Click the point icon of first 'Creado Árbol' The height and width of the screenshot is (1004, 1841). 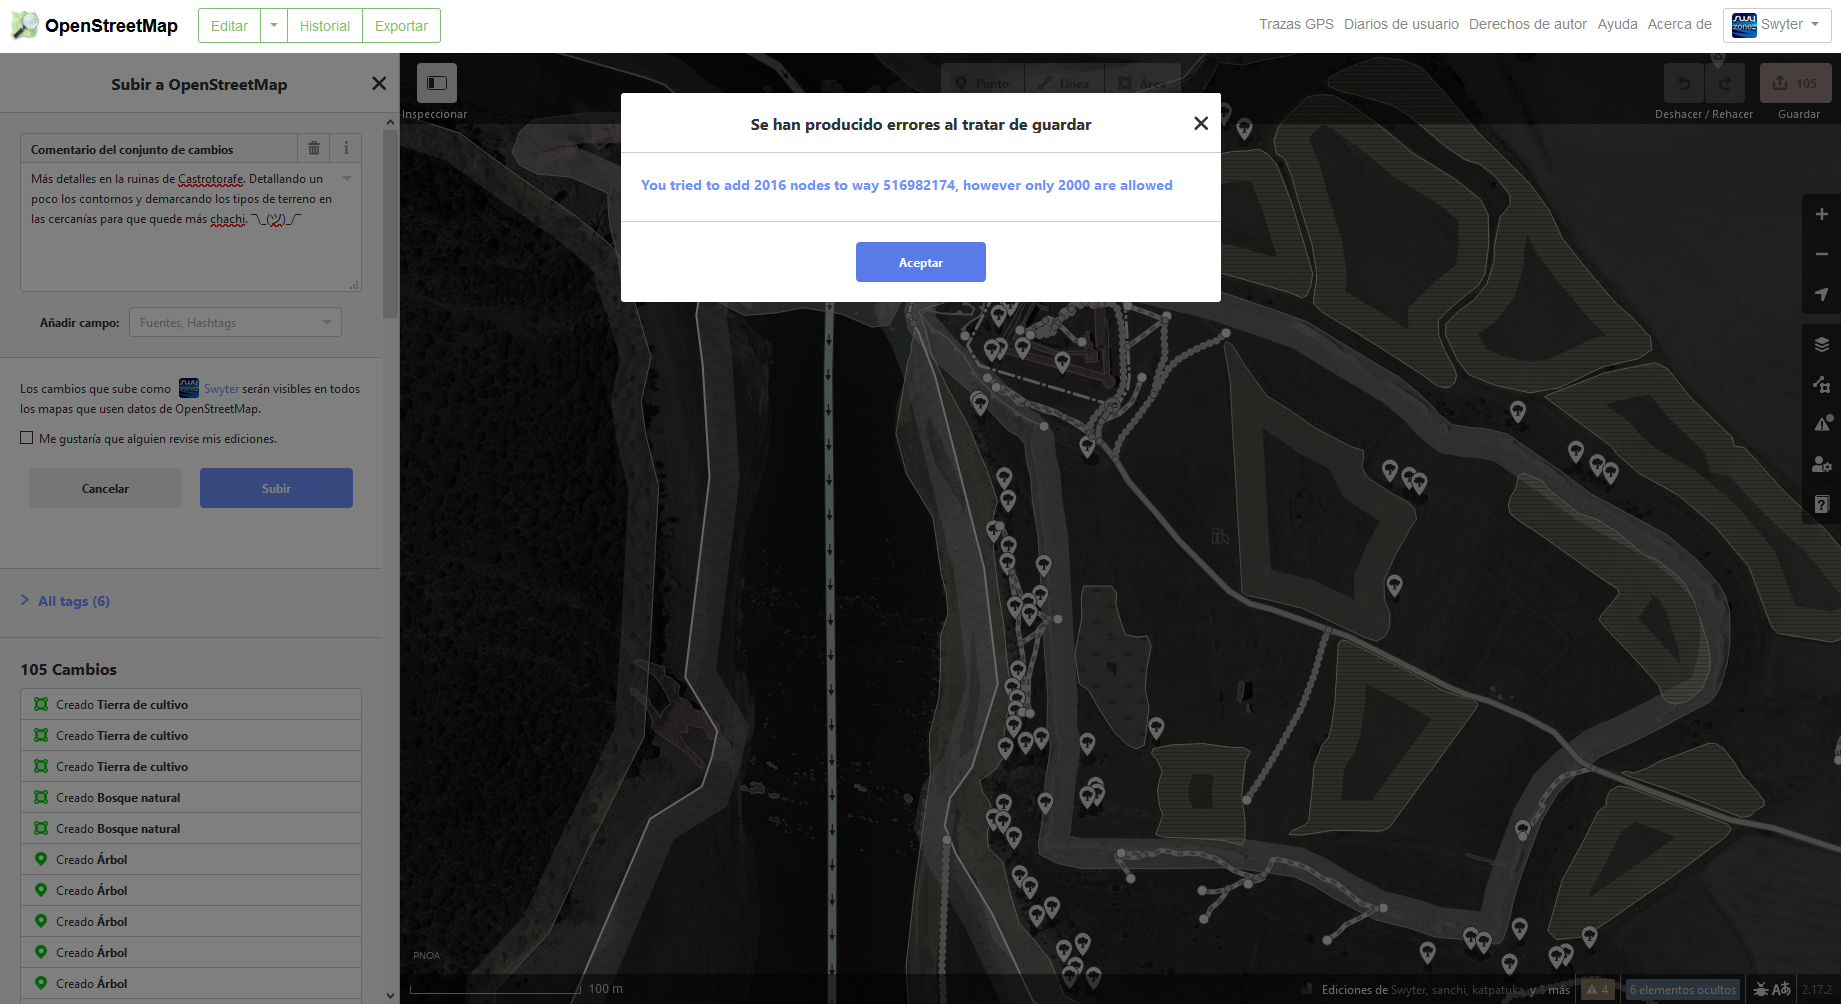tap(41, 859)
